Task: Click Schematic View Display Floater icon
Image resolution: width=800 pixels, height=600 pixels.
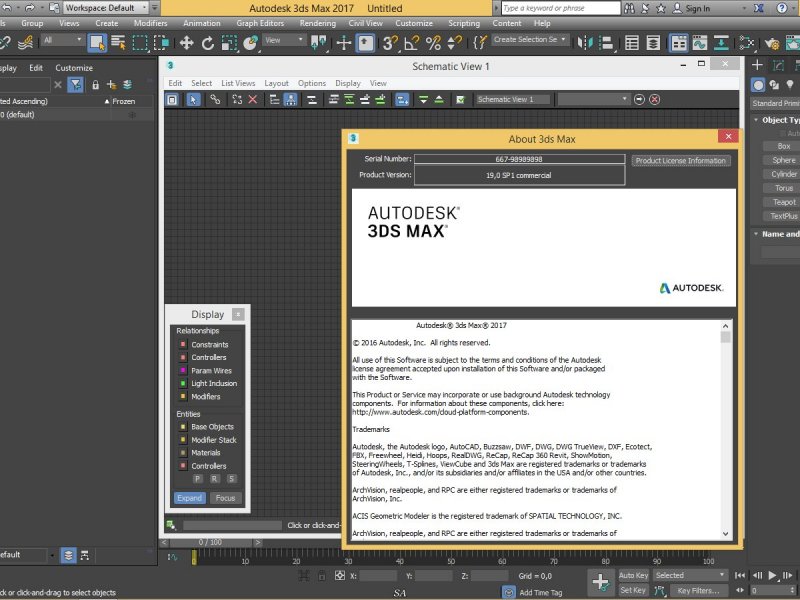Action: pos(172,100)
